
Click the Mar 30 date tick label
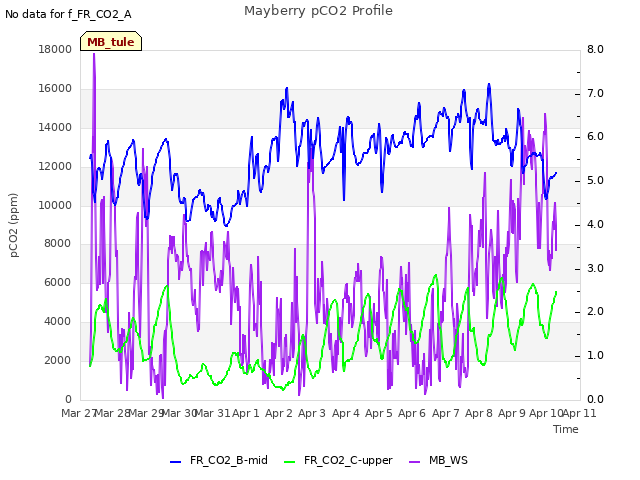[x=180, y=413]
